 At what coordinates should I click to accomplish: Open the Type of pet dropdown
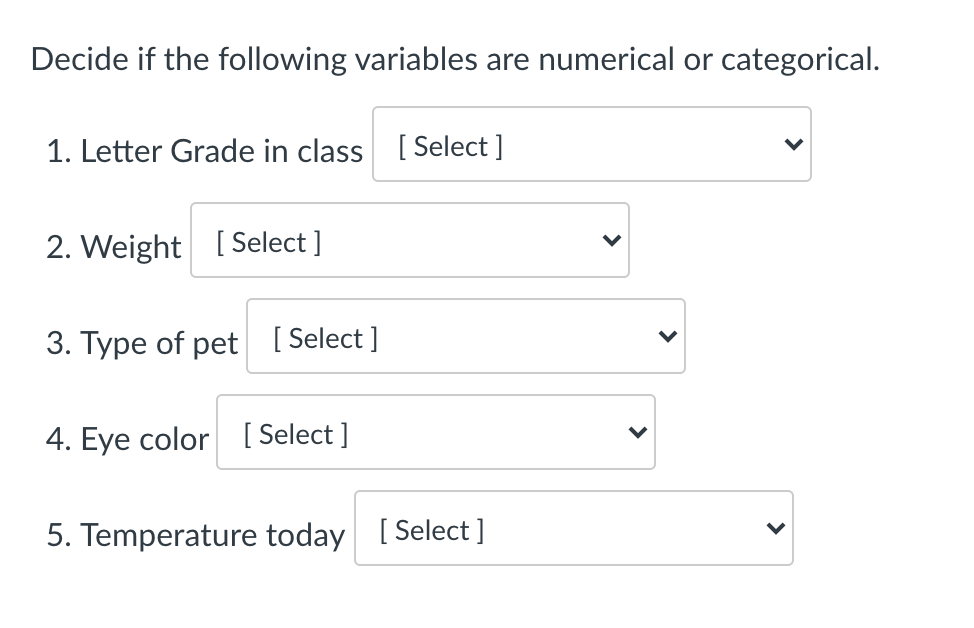(465, 337)
